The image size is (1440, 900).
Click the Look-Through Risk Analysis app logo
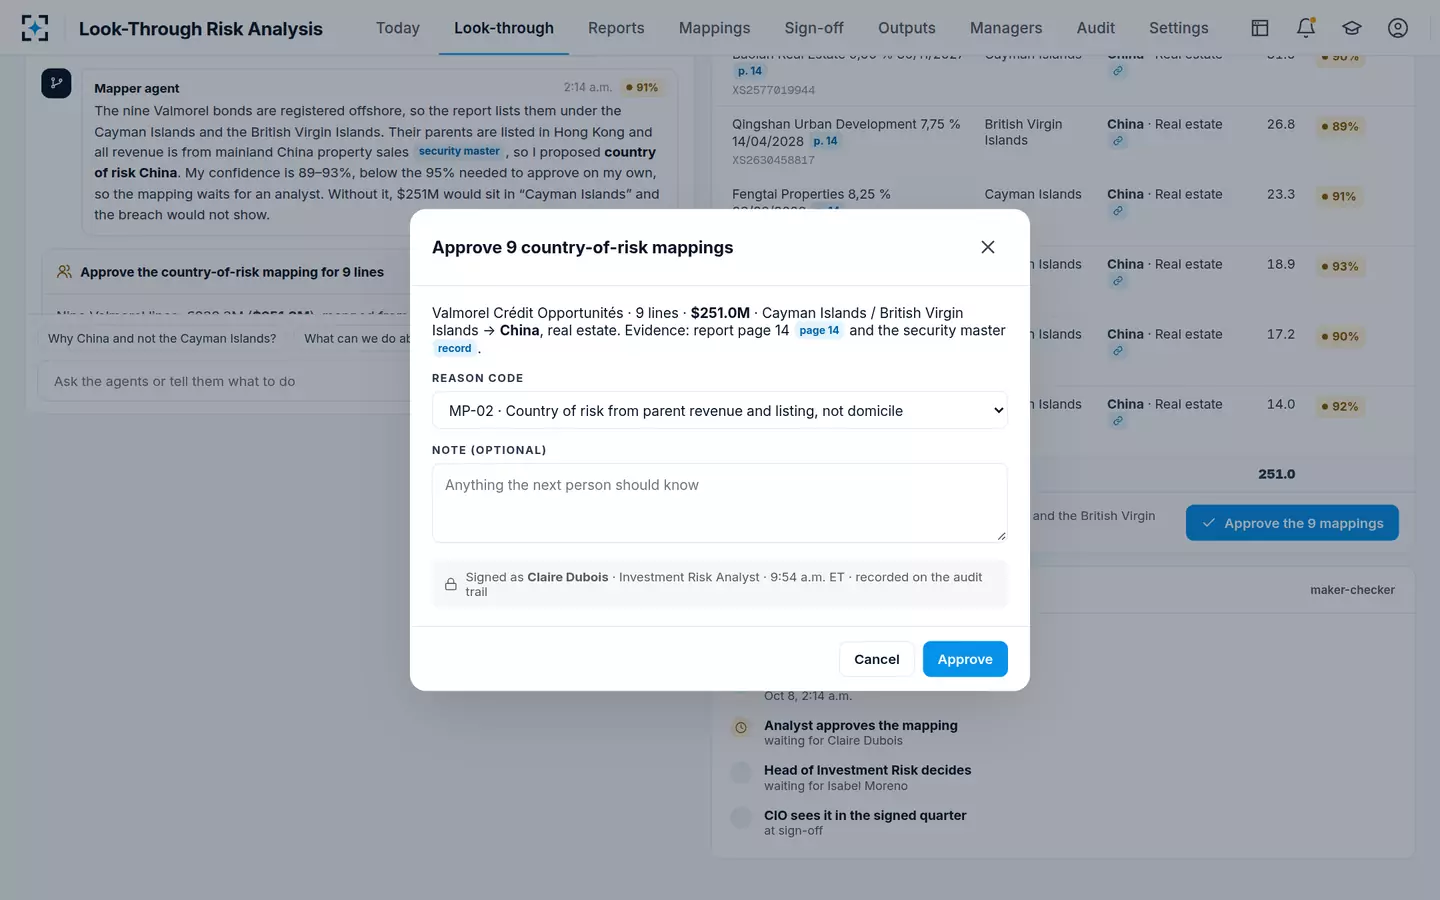click(35, 28)
